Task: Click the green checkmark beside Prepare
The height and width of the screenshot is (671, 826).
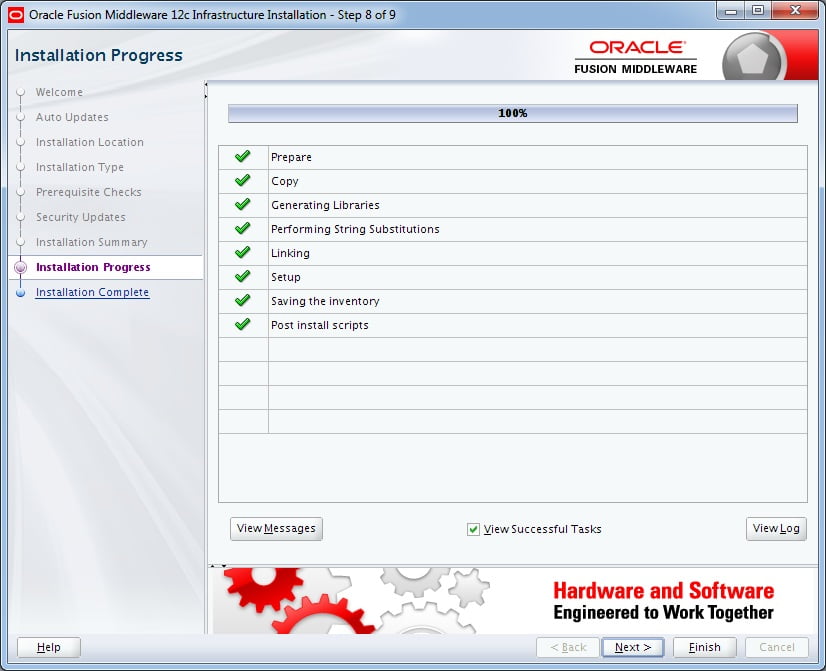Action: click(x=242, y=156)
